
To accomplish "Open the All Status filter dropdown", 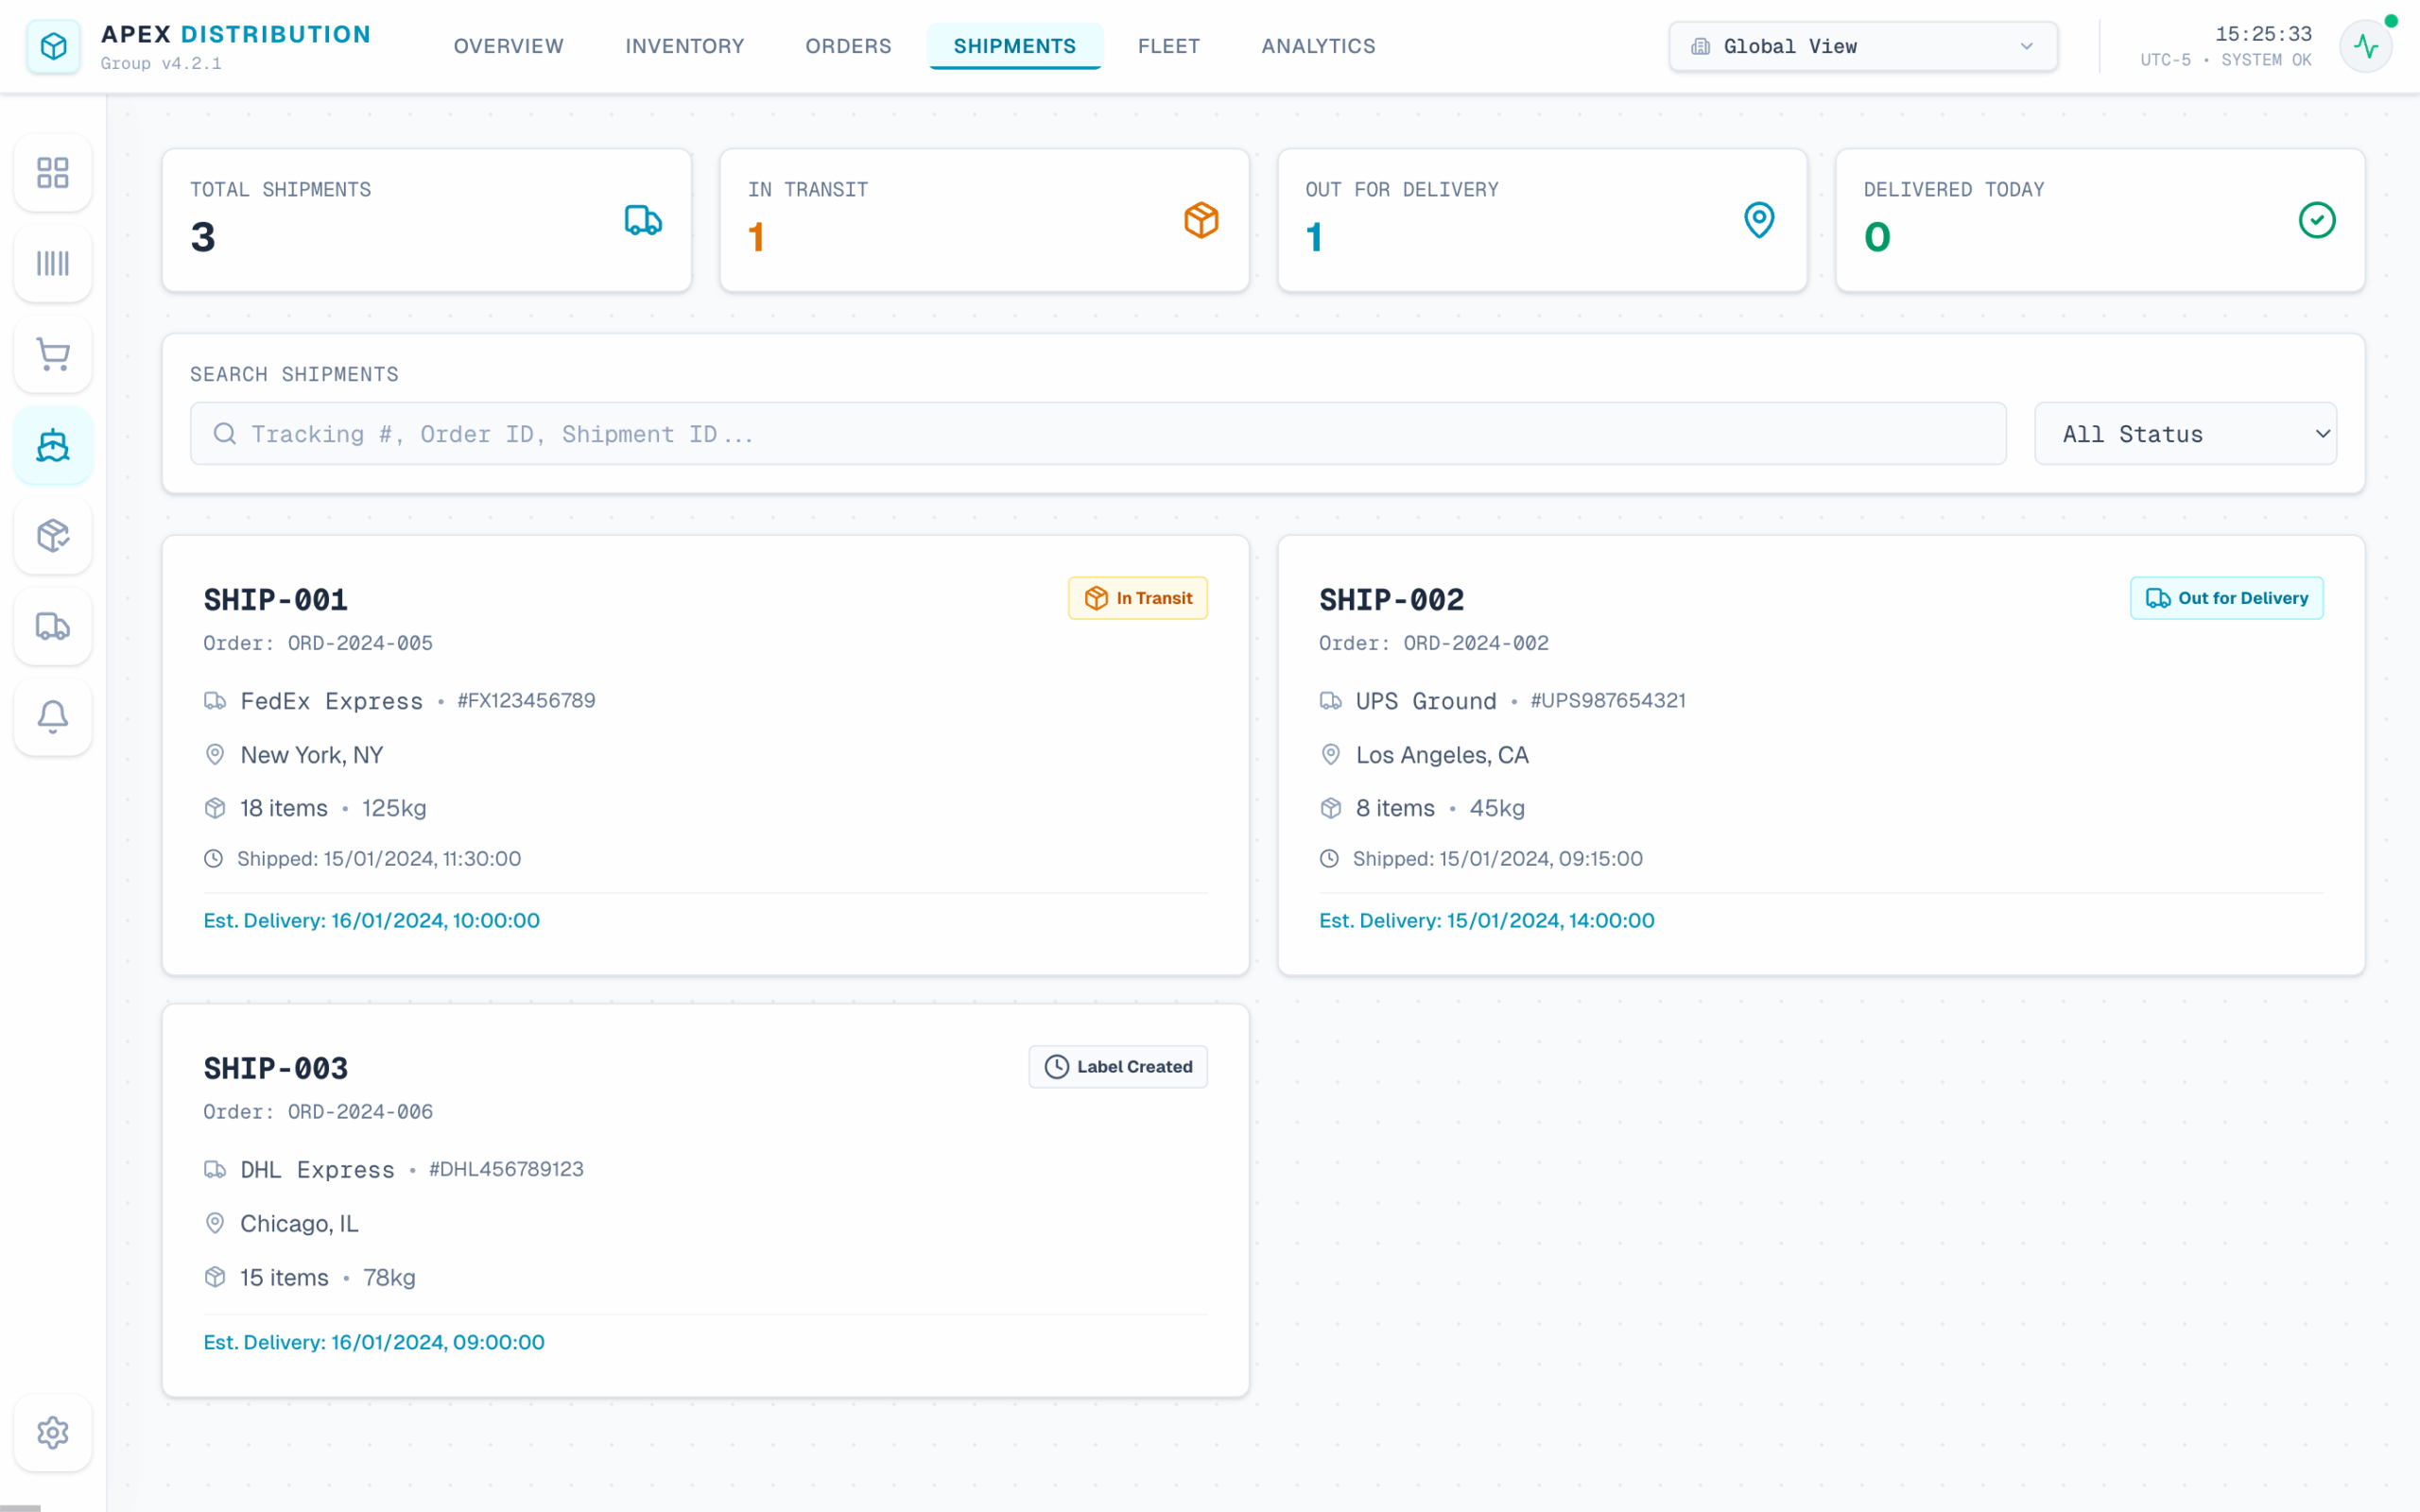I will (x=2184, y=434).
